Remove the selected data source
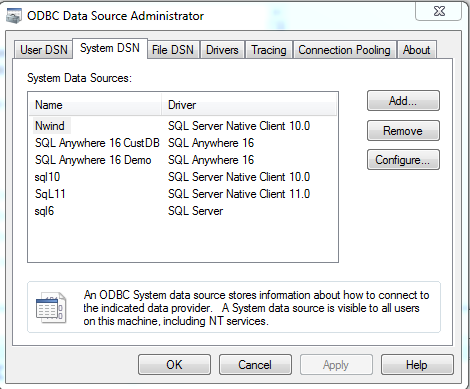Screen dimensions: 470x389 tap(403, 131)
